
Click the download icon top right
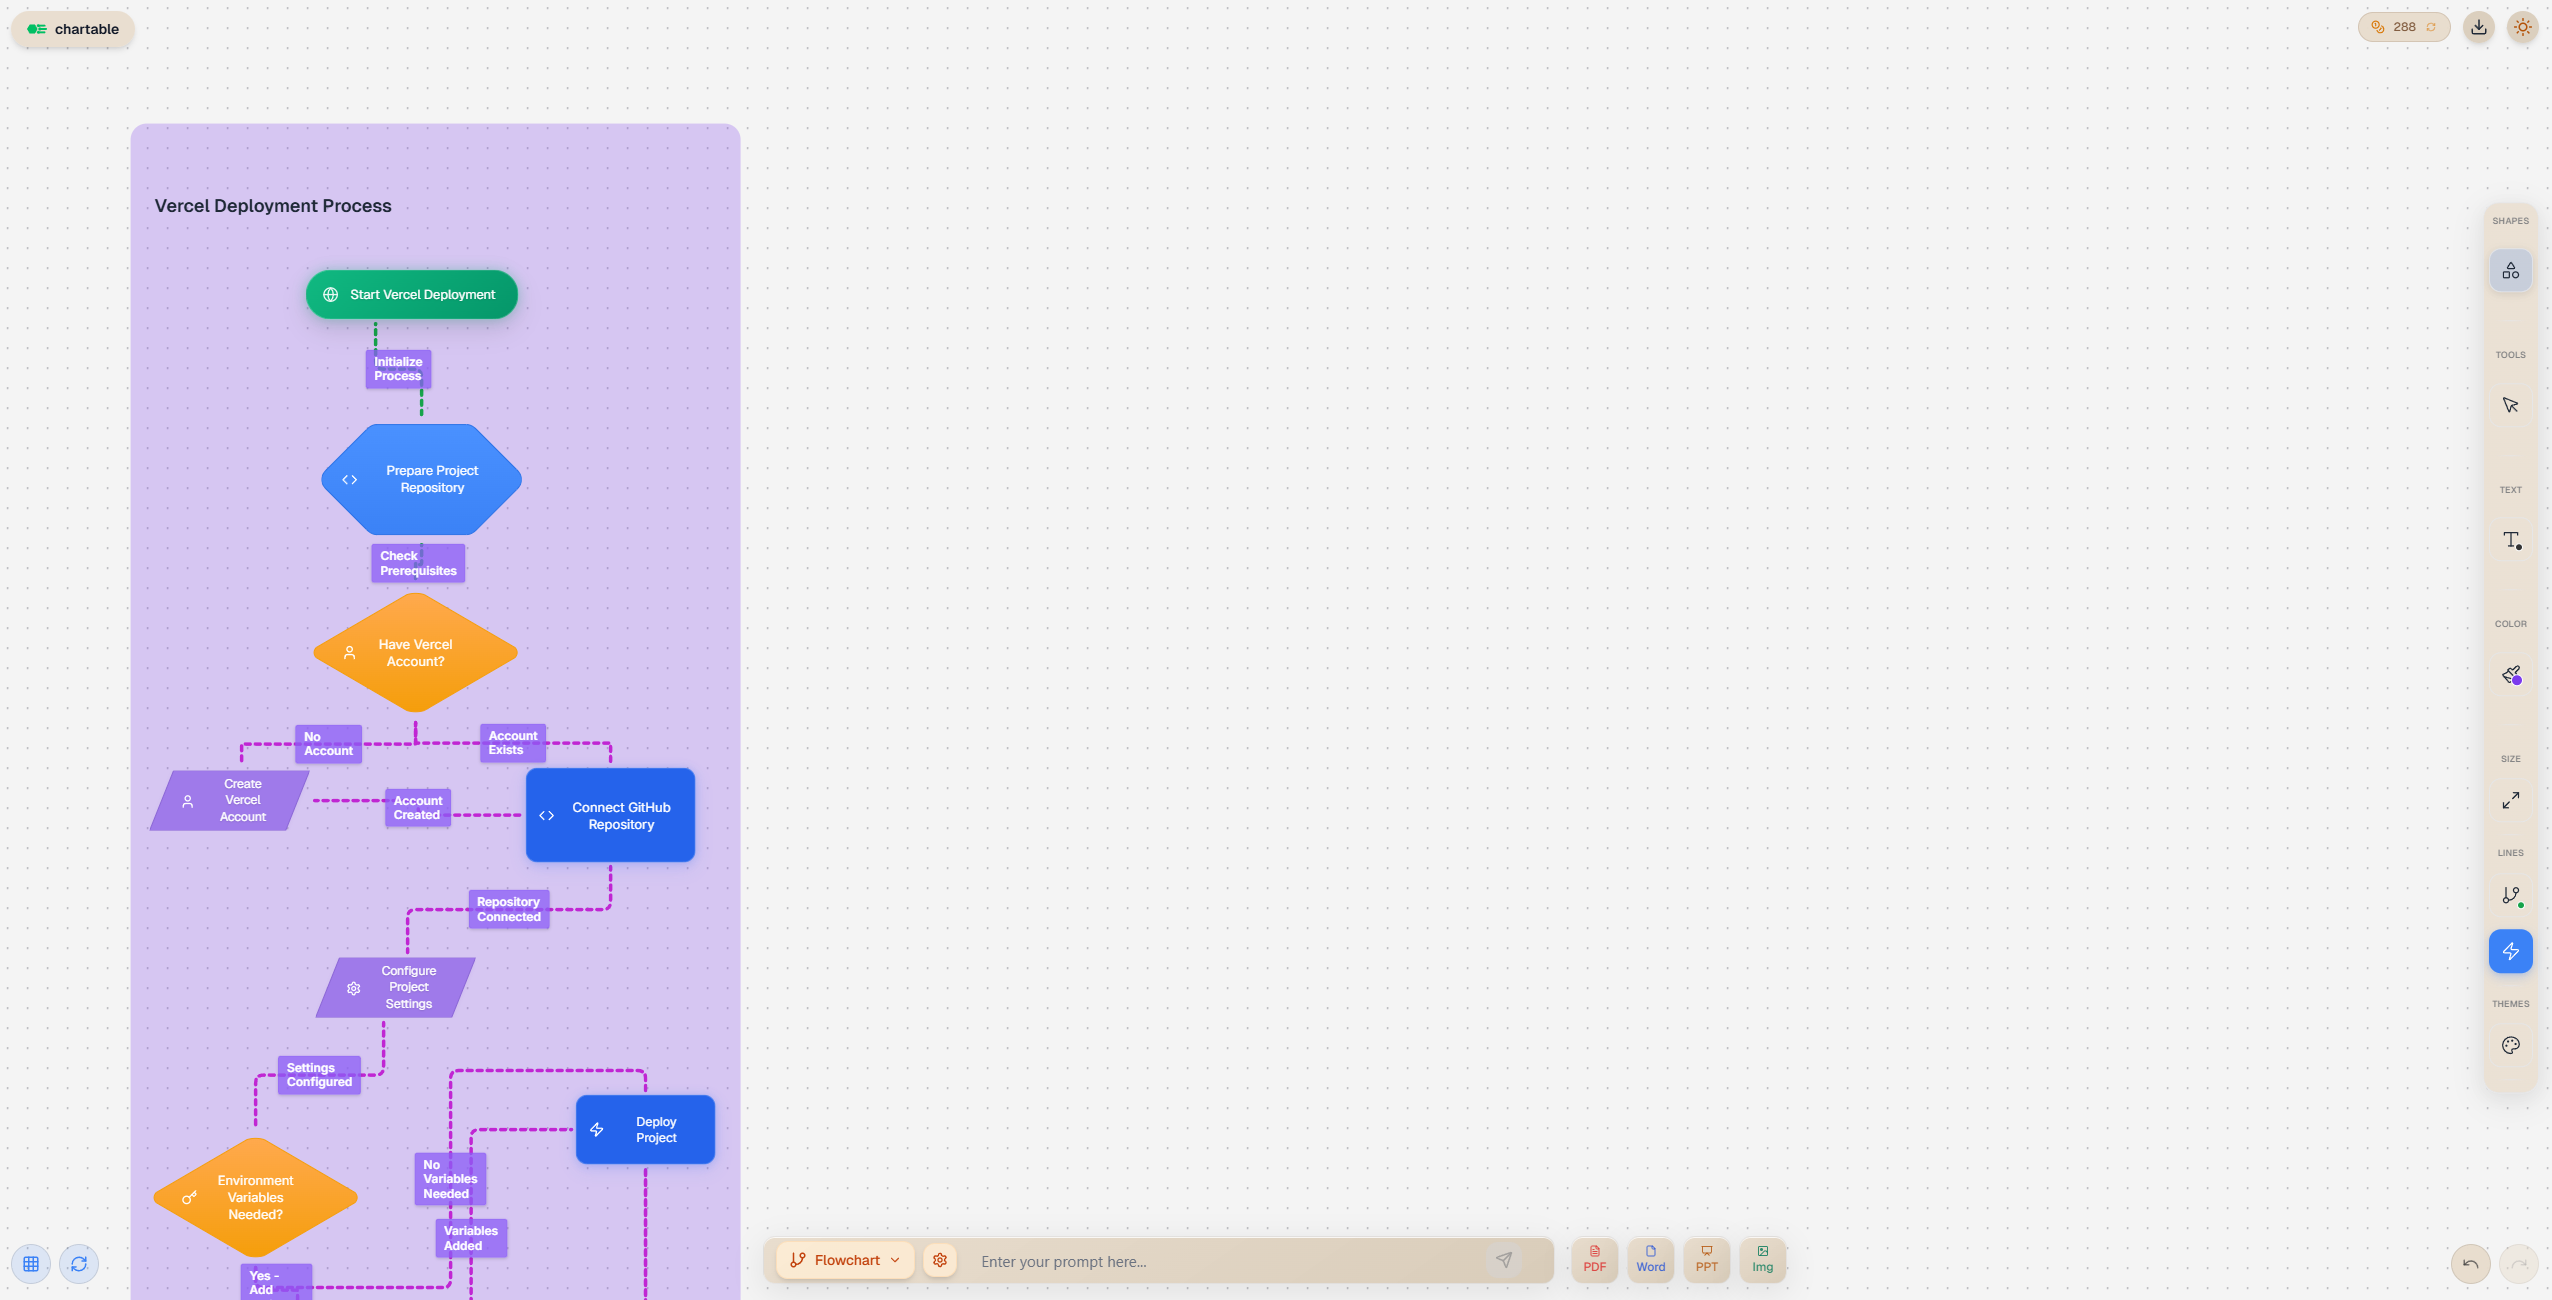2478,27
